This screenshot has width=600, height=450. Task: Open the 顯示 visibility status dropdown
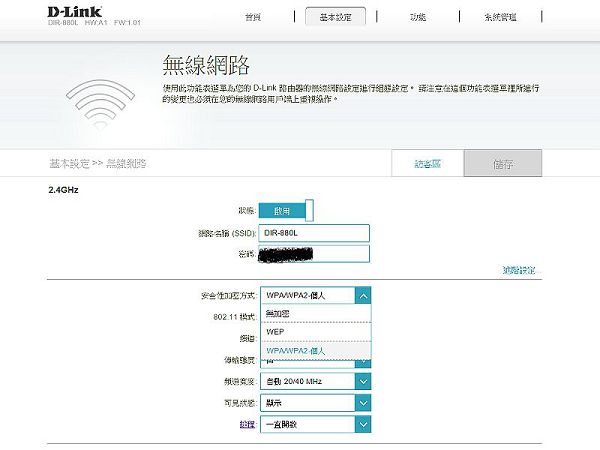pyautogui.click(x=315, y=403)
